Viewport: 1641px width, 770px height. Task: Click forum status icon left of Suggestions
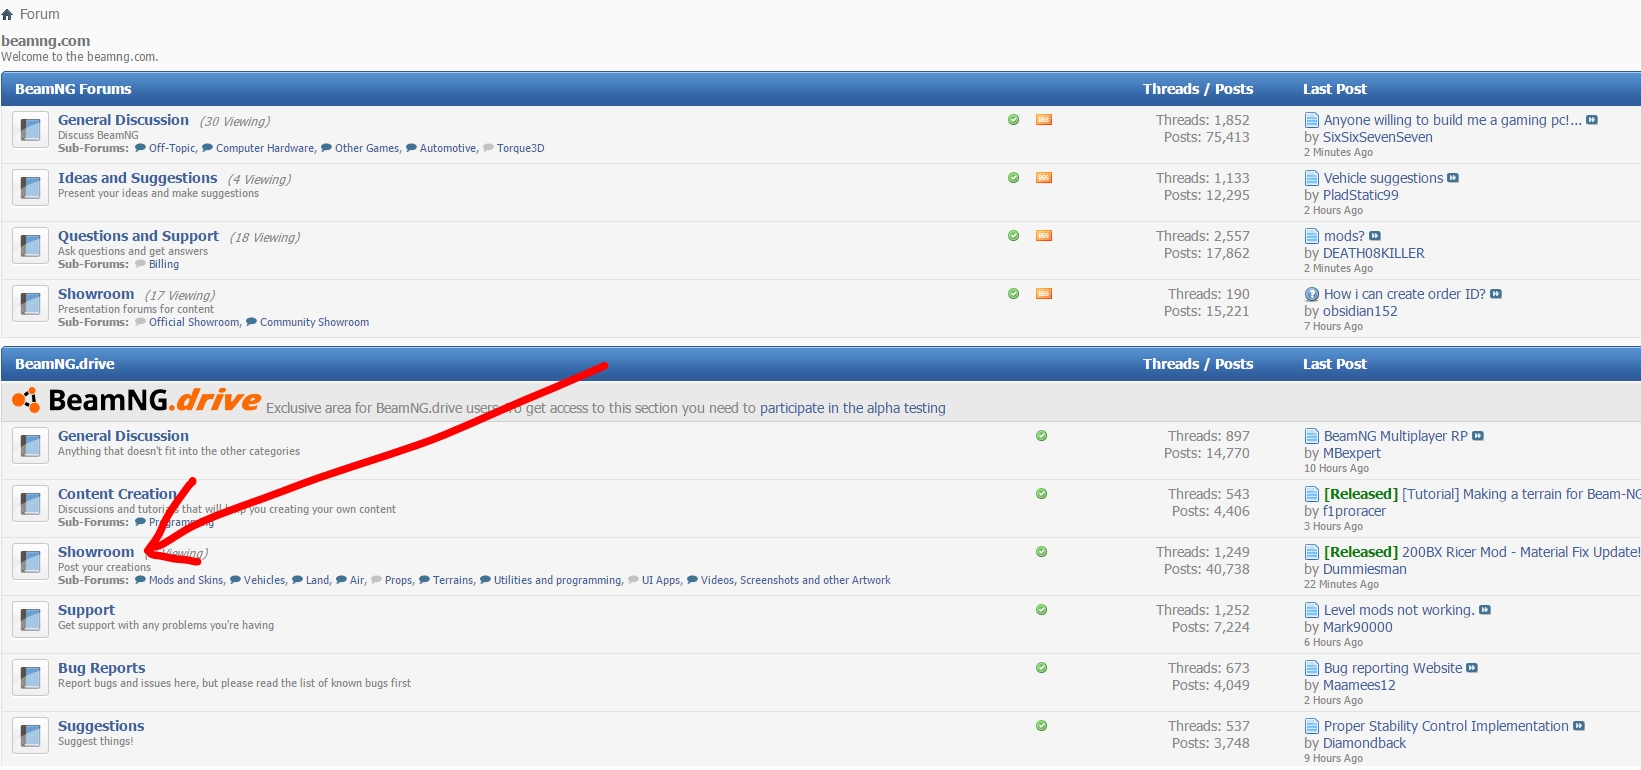[31, 735]
